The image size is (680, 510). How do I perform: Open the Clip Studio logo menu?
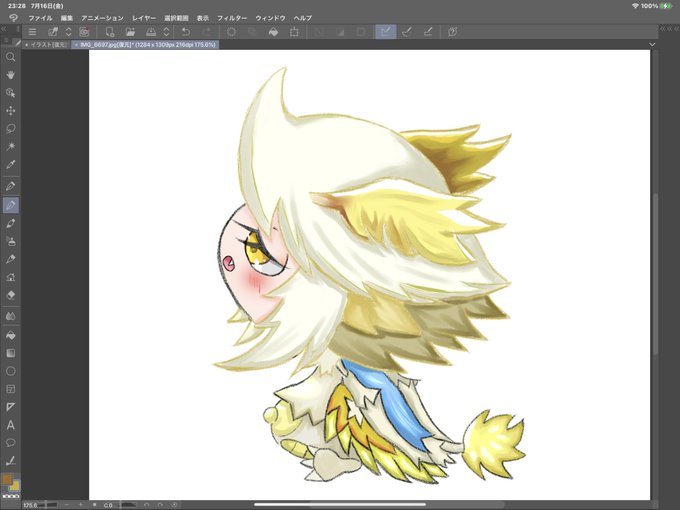pos(13,18)
